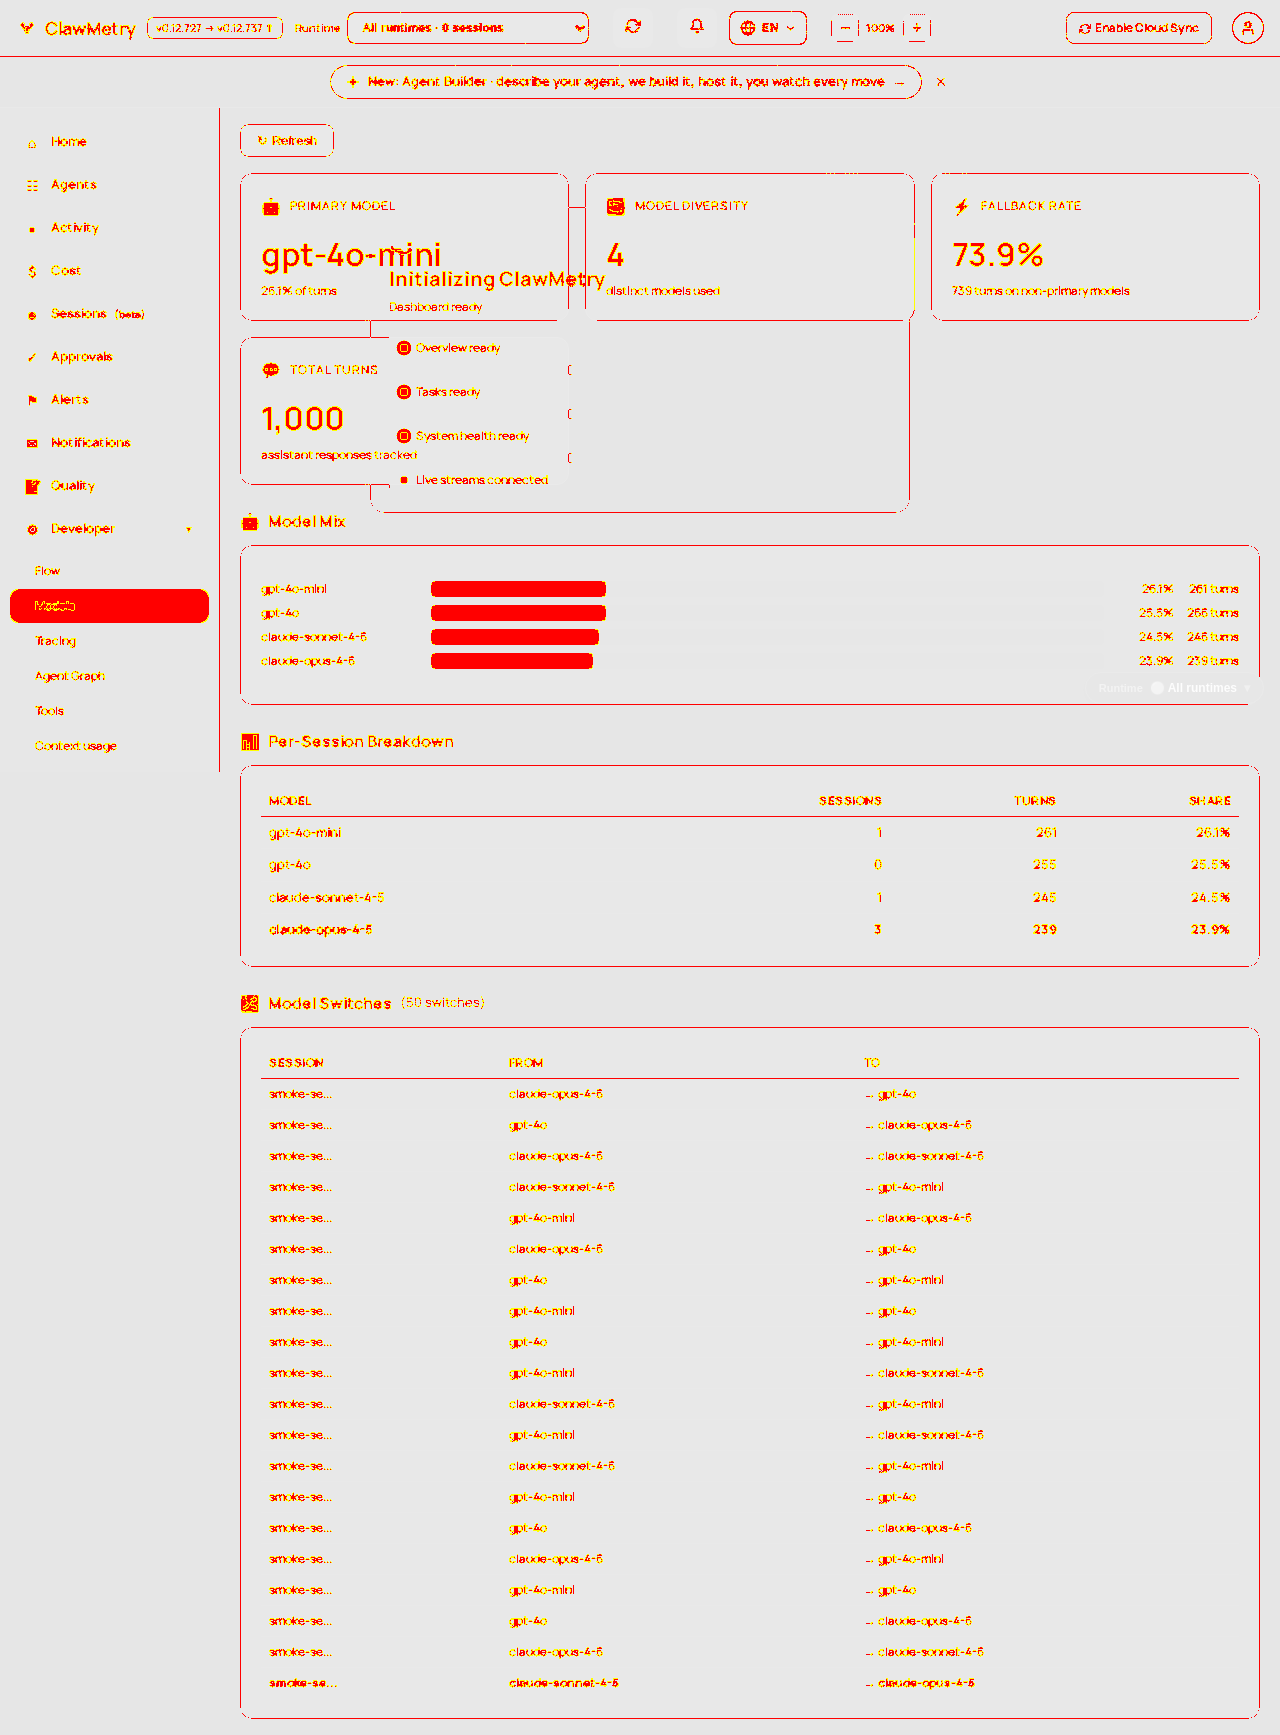This screenshot has height=1735, width=1280.
Task: Click the gpt-4o-mini bar in Model Mix
Action: tap(518, 589)
